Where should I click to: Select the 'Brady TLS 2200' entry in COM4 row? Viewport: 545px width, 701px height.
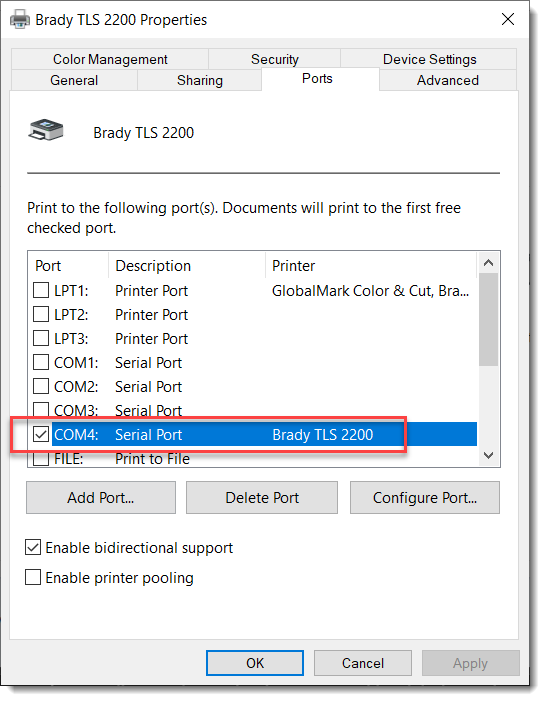tap(323, 435)
